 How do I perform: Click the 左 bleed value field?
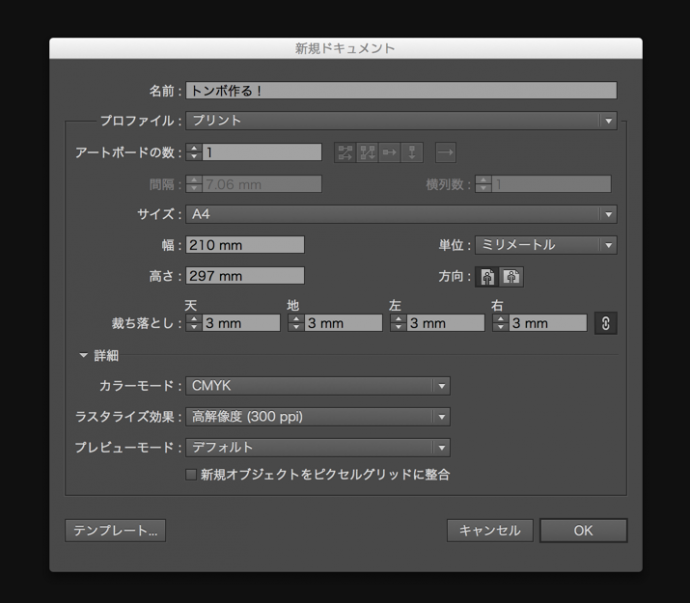(x=445, y=324)
